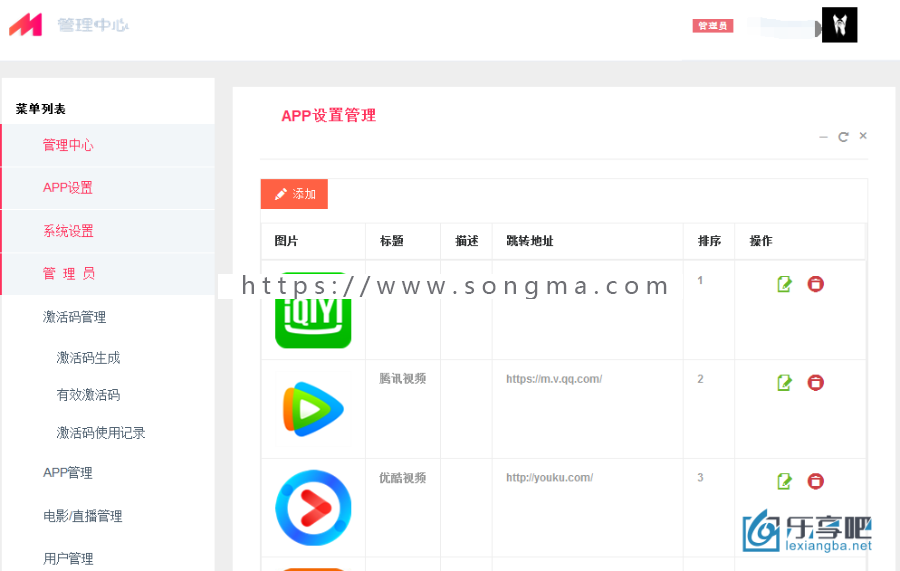900x571 pixels.
Task: Click the 排序 column header
Action: coord(709,241)
